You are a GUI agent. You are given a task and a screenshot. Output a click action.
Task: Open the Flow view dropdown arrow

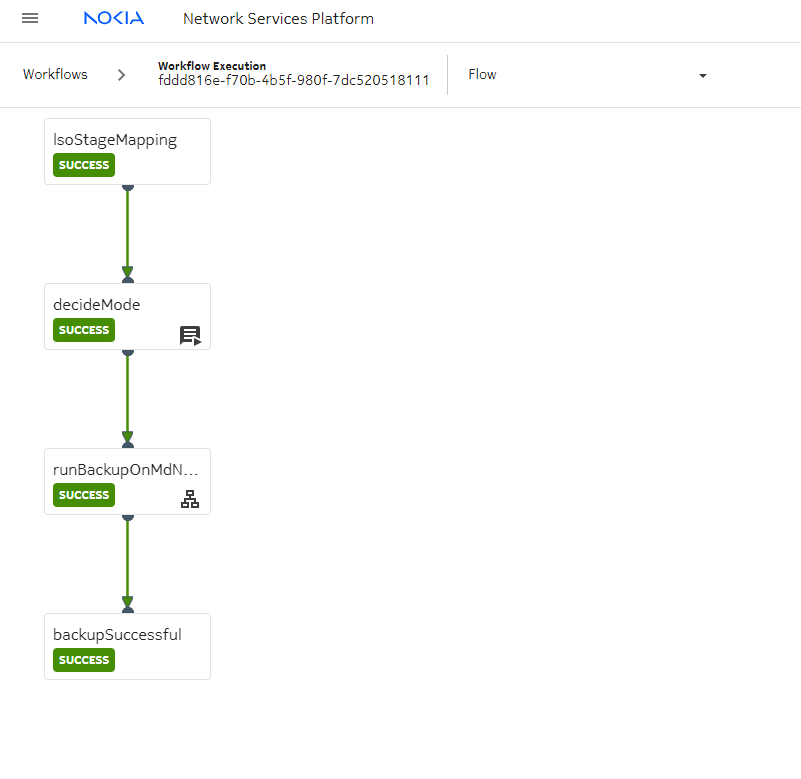702,76
